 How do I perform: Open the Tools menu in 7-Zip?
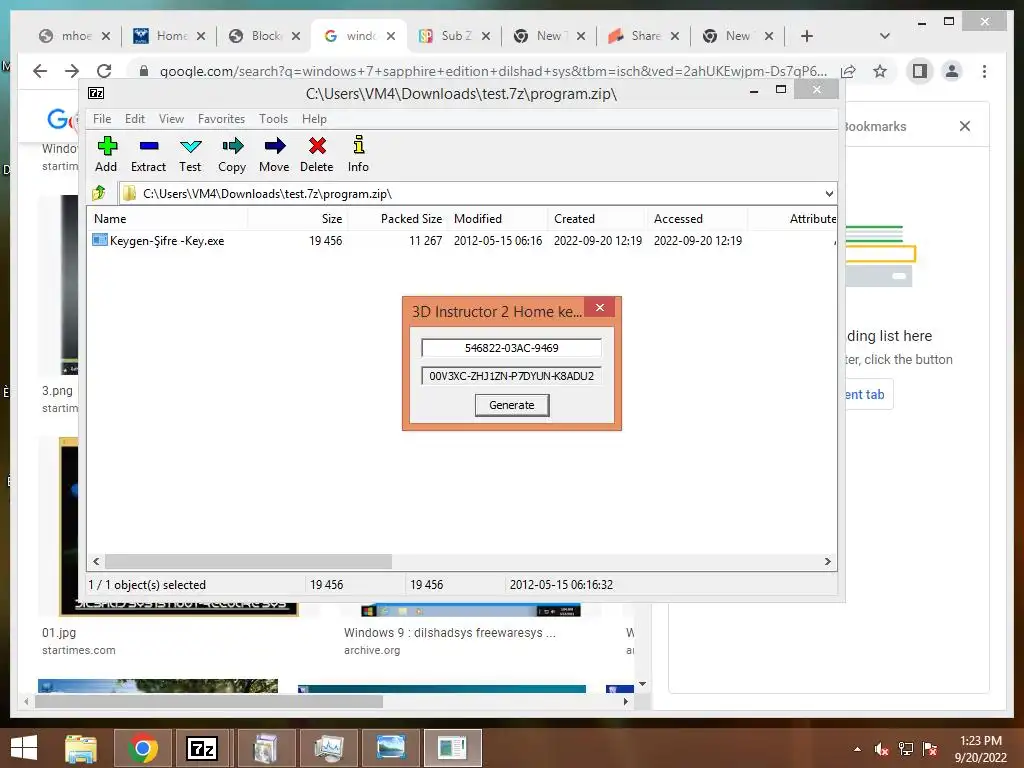pos(273,119)
